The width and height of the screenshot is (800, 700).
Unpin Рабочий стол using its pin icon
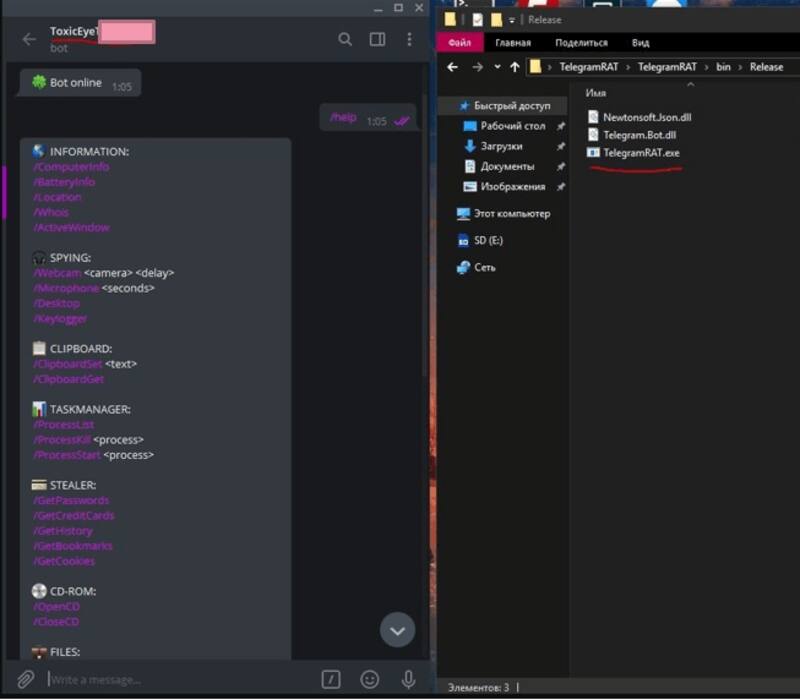(x=561, y=127)
